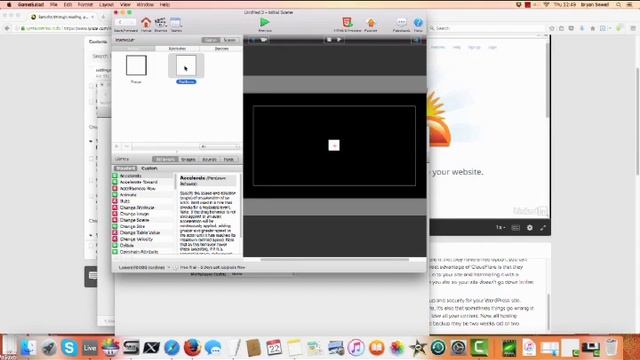Click the play control in scene header
Screen dimensions: 640x360
point(339,40)
